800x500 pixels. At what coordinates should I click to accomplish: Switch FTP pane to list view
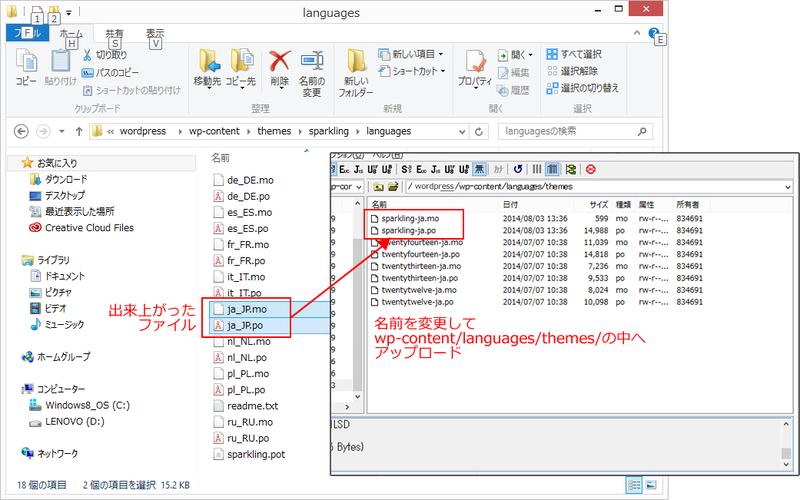pos(537,169)
